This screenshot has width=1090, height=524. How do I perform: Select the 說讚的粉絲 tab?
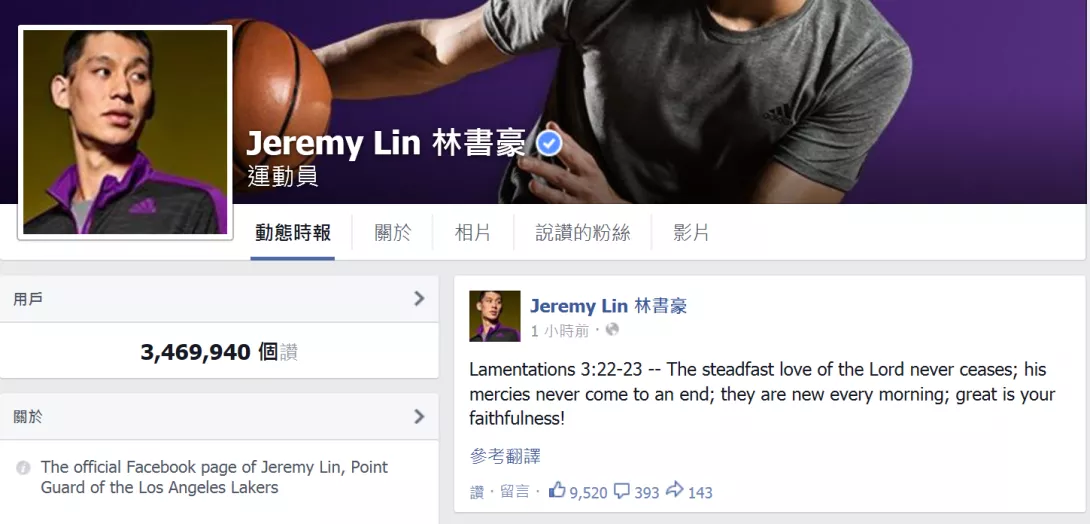pos(583,233)
